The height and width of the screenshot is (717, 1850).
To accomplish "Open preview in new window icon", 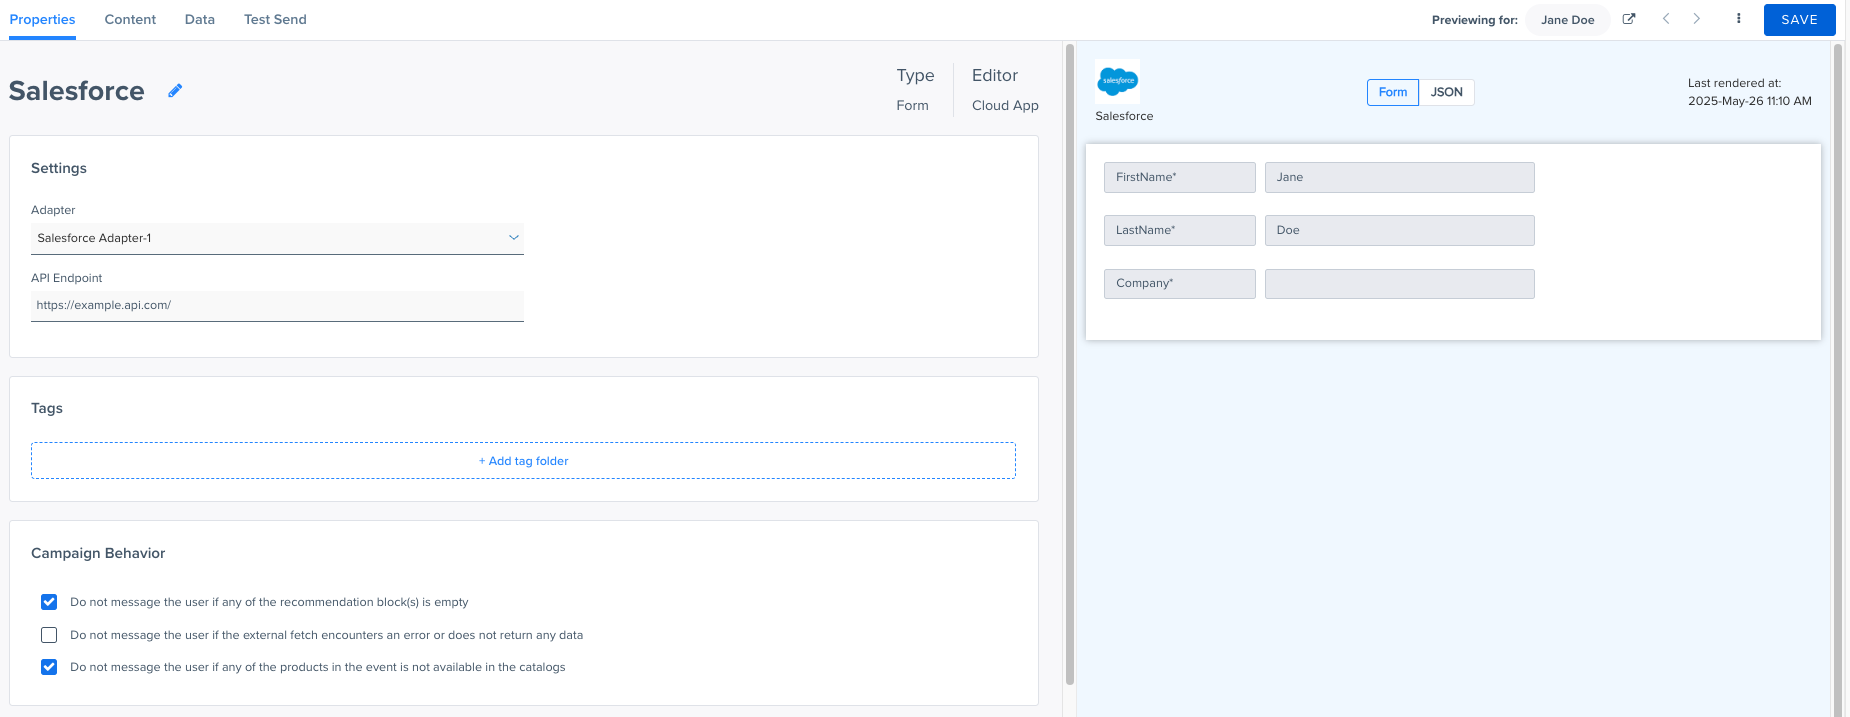I will pyautogui.click(x=1629, y=19).
